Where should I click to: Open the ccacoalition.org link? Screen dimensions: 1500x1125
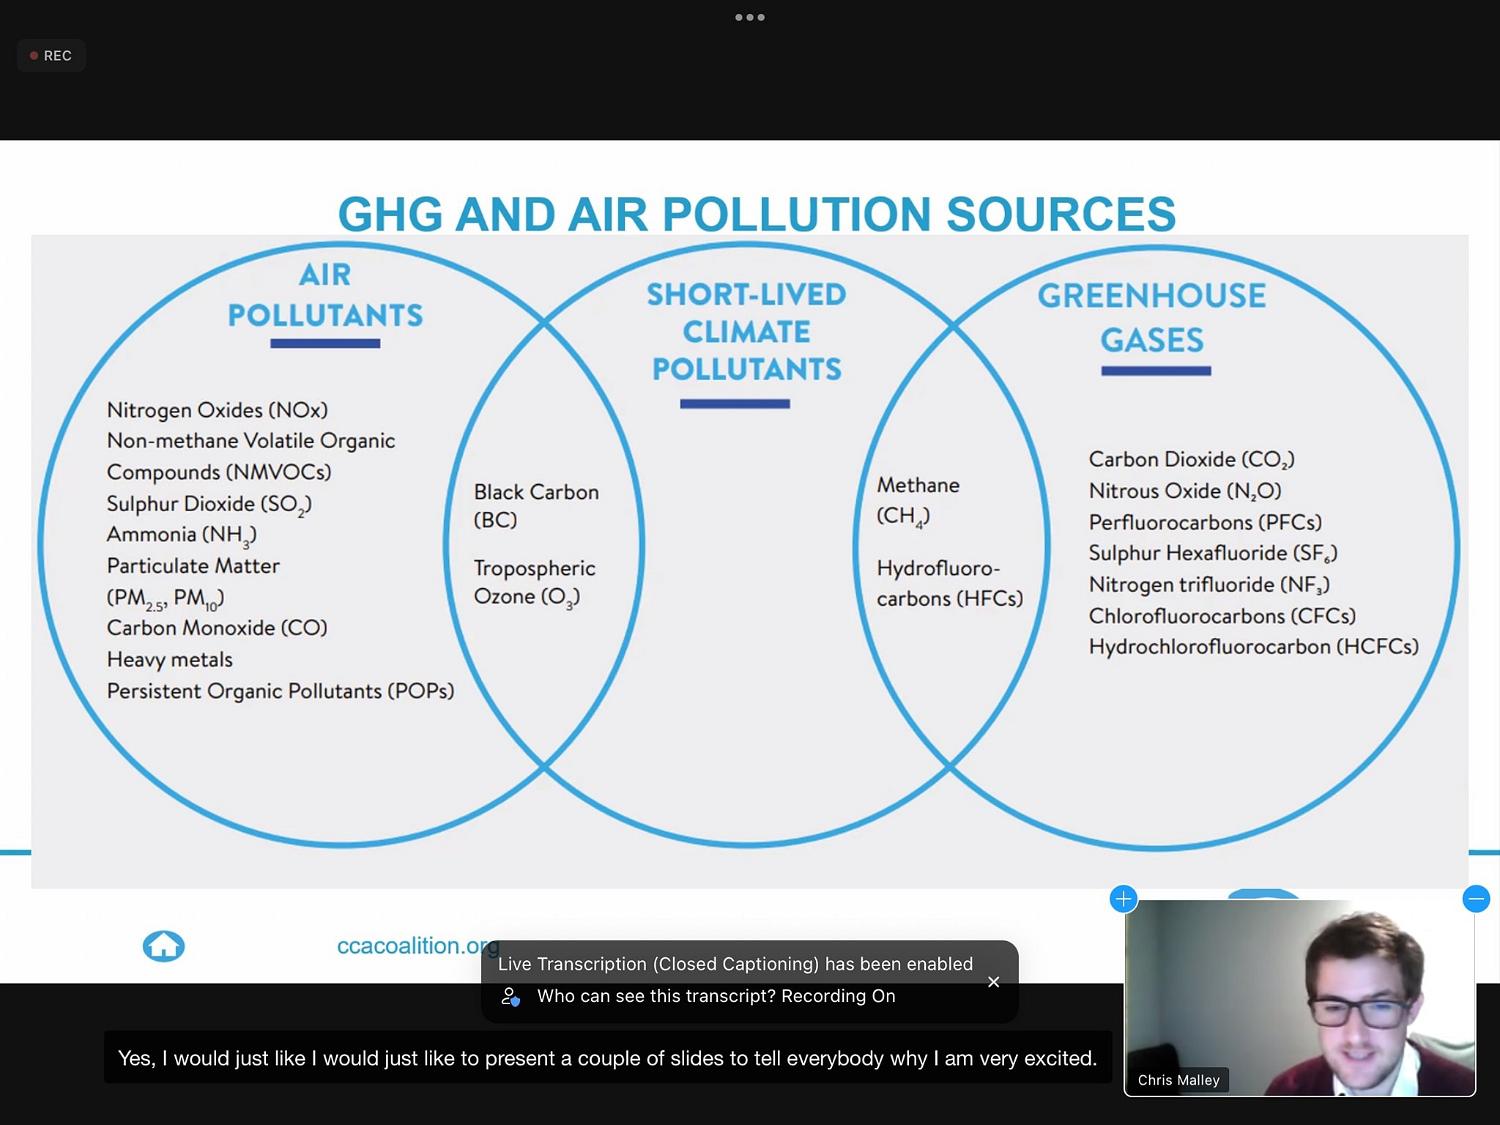[x=418, y=946]
